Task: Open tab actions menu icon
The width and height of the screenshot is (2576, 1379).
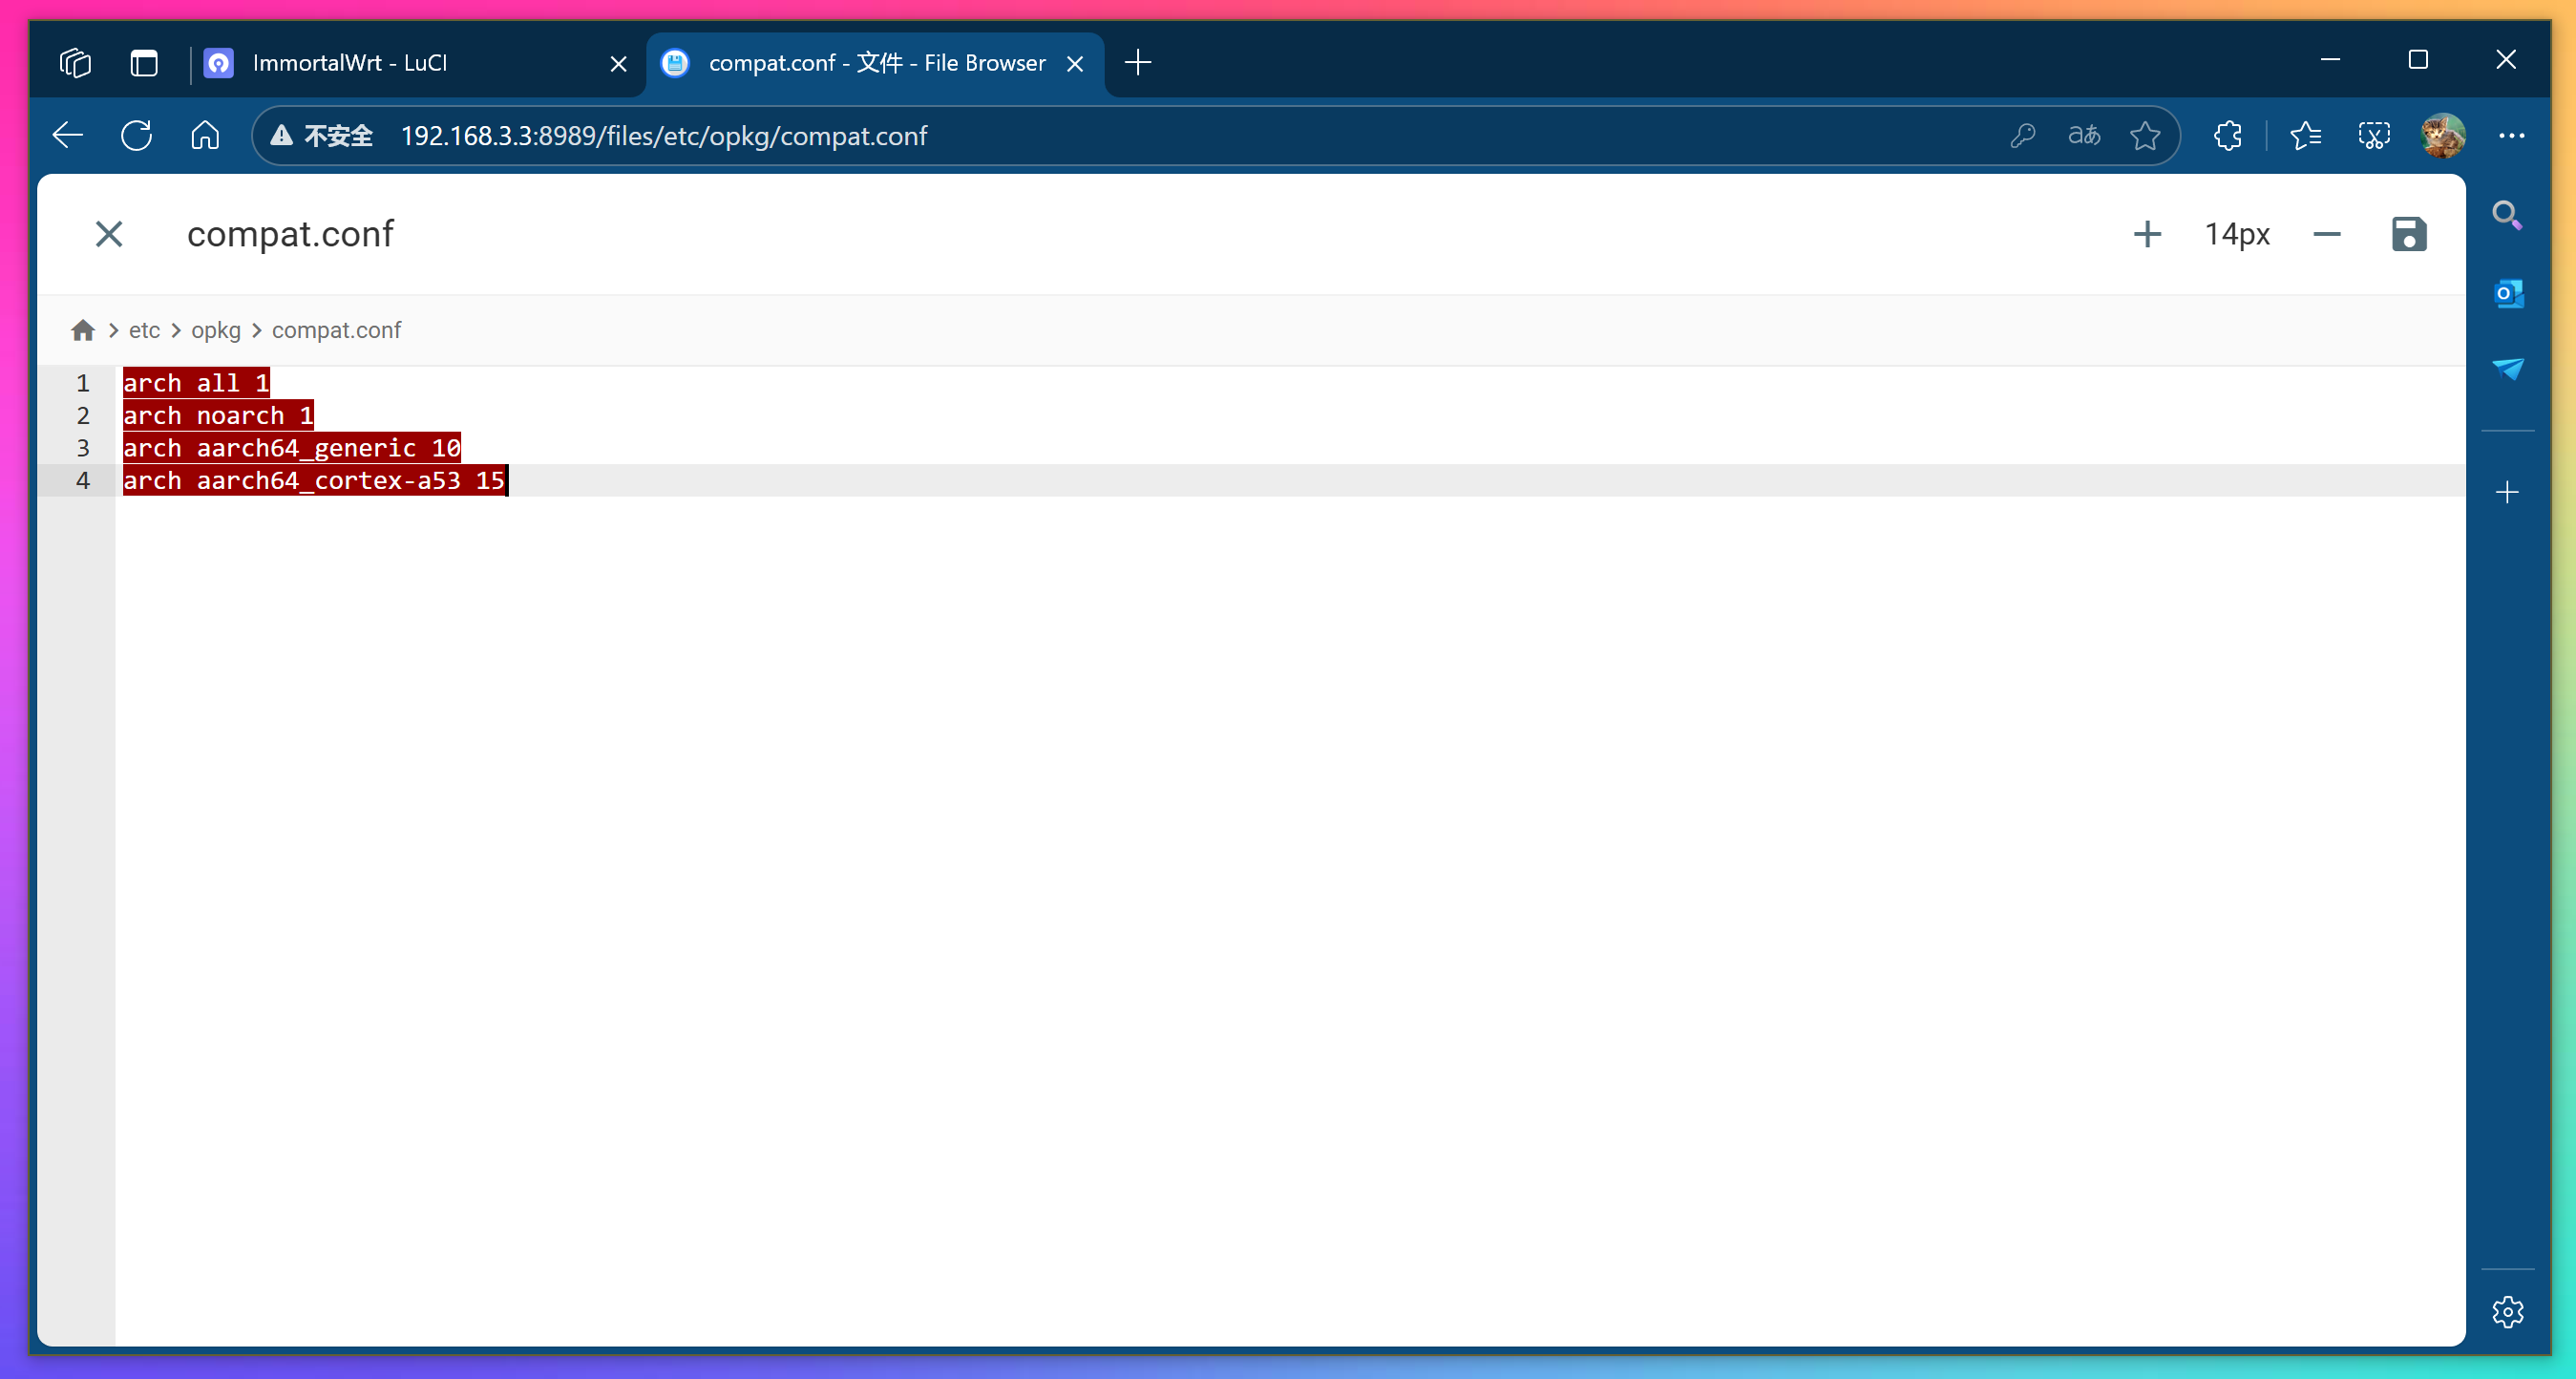Action: pos(144,63)
